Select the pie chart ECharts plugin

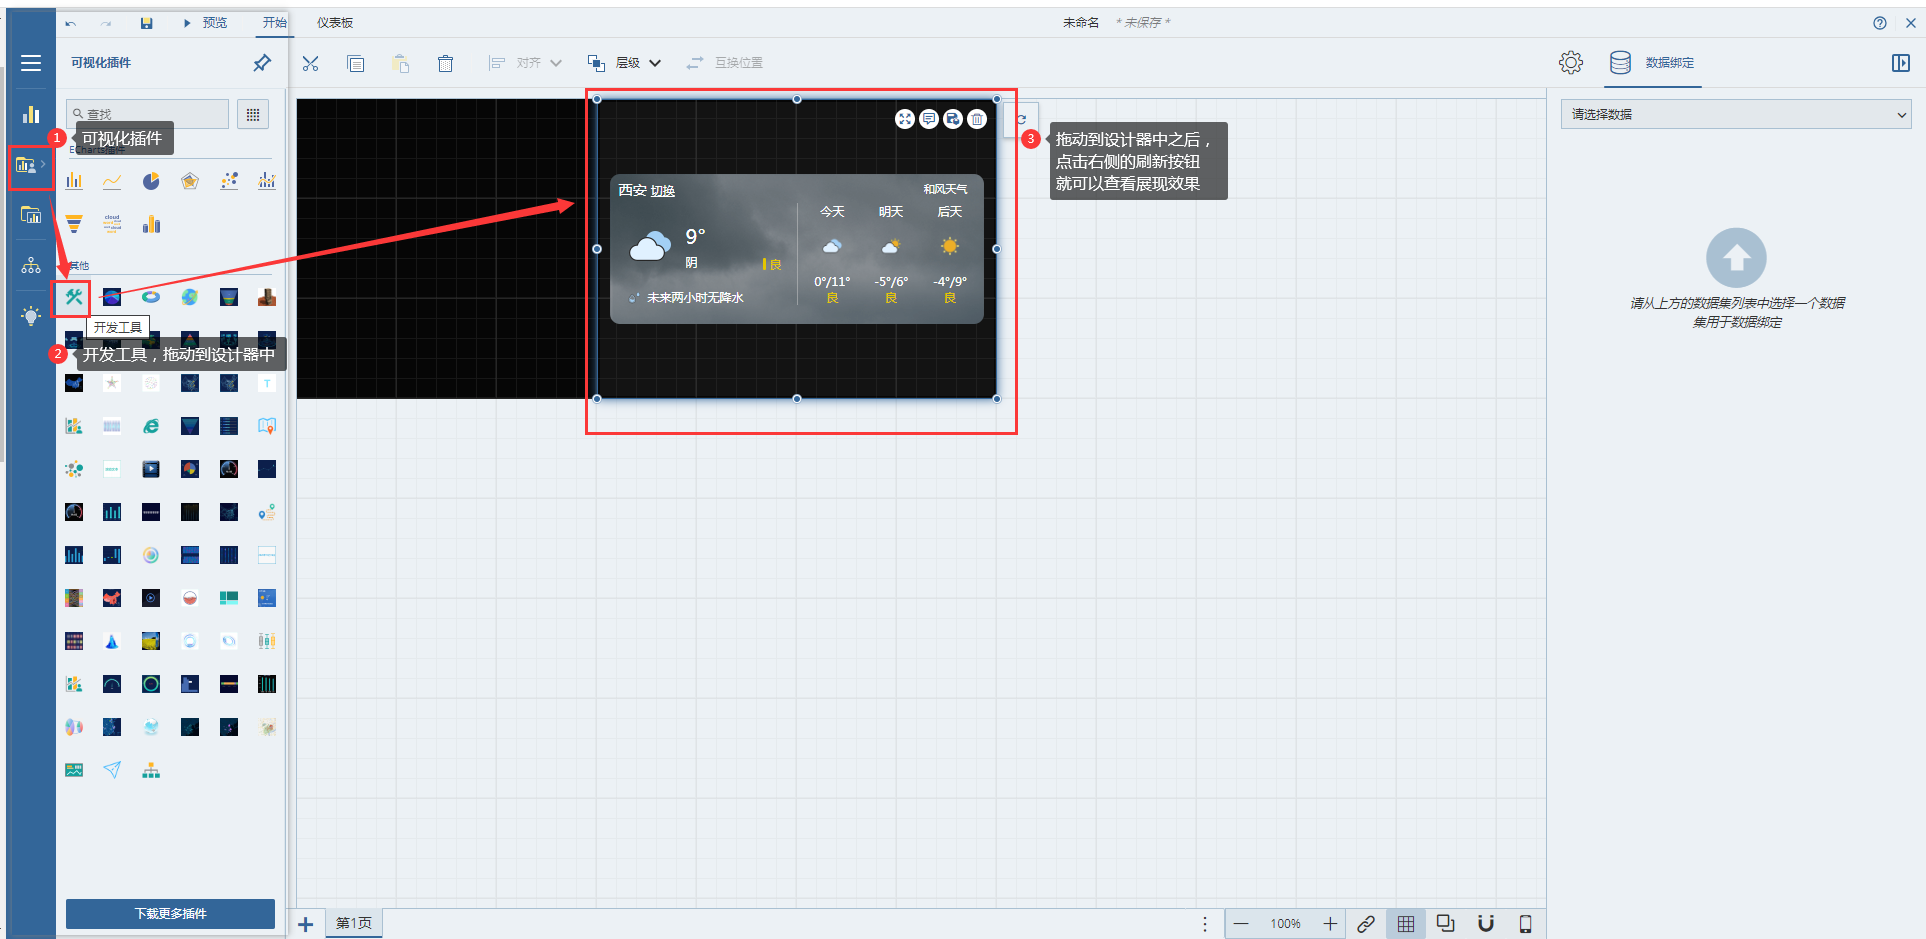(x=151, y=181)
